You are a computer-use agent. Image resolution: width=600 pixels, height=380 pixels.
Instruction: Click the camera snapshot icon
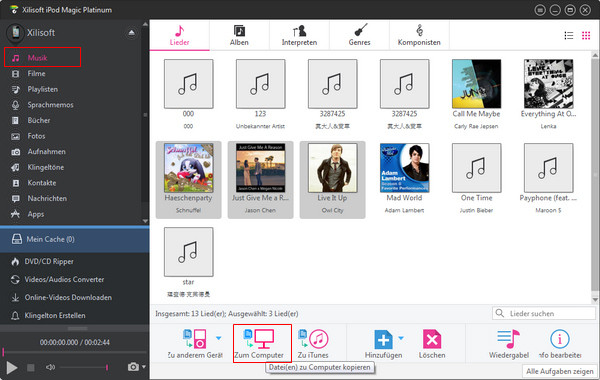point(133,367)
